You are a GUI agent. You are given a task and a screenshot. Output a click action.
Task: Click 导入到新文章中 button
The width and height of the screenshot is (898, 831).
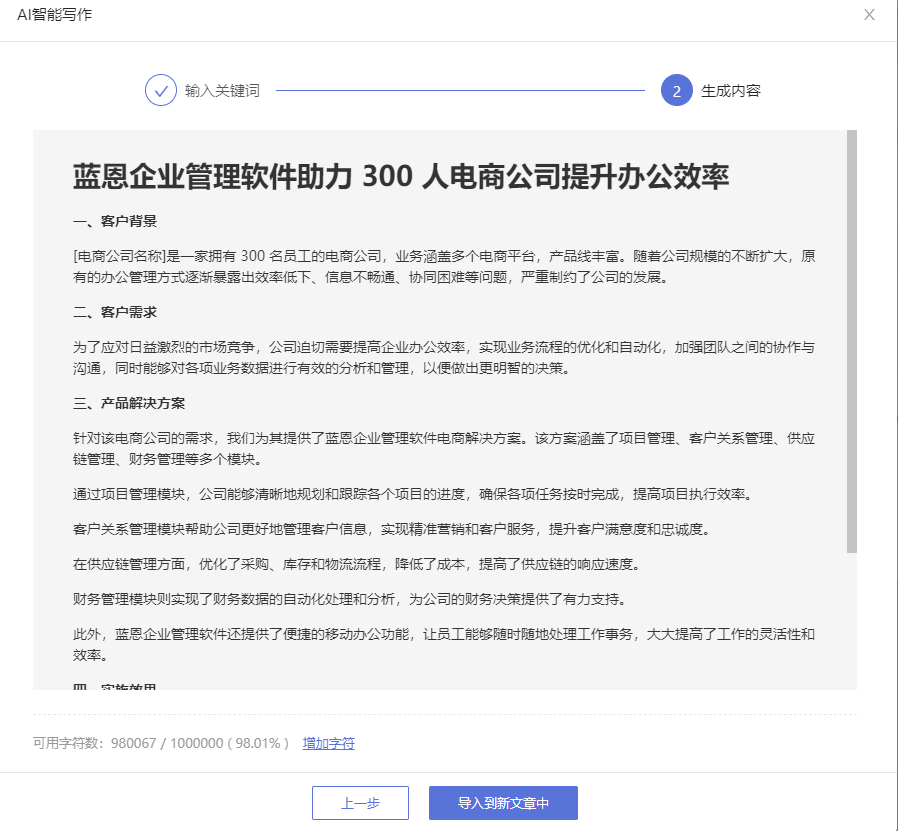point(503,803)
